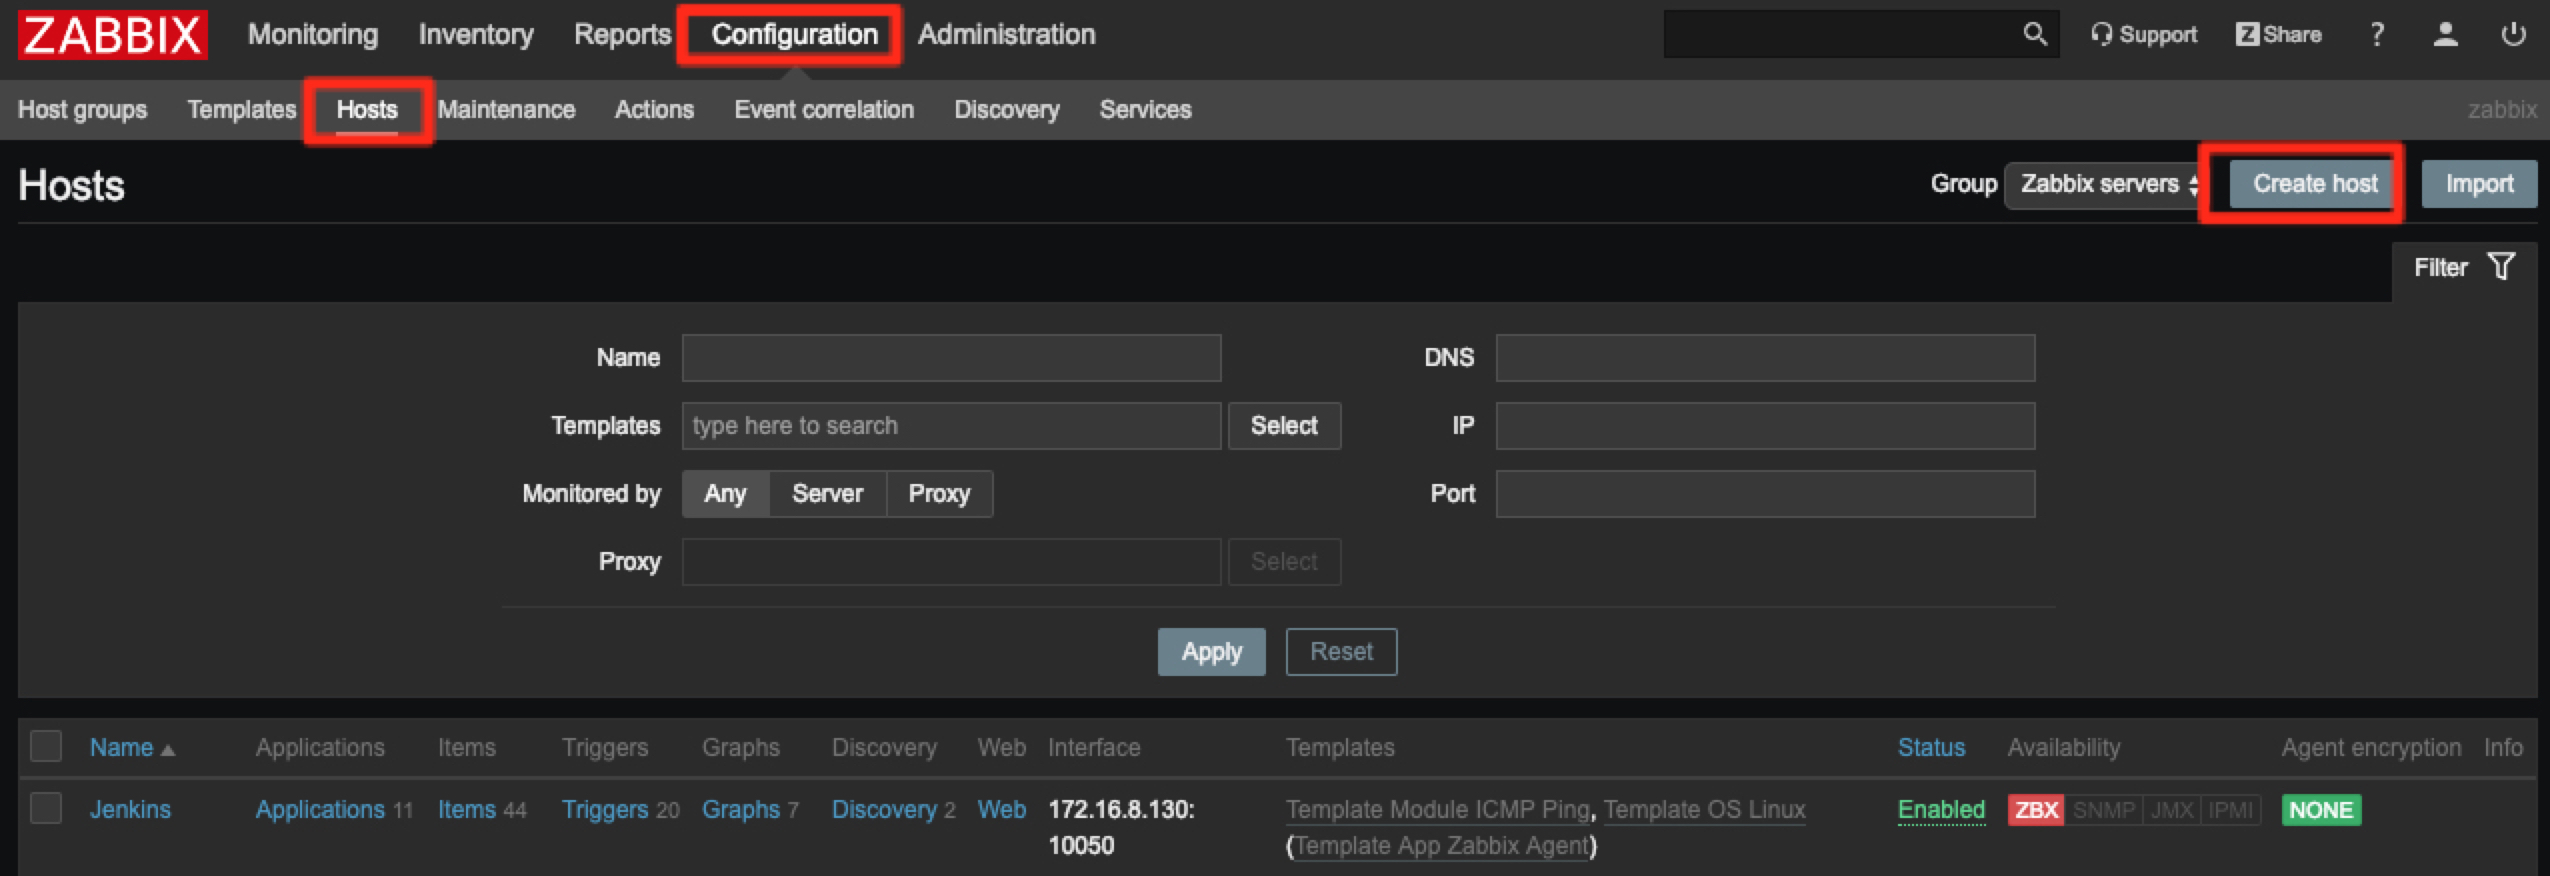
Task: Open Jenkins Web link
Action: (1001, 810)
